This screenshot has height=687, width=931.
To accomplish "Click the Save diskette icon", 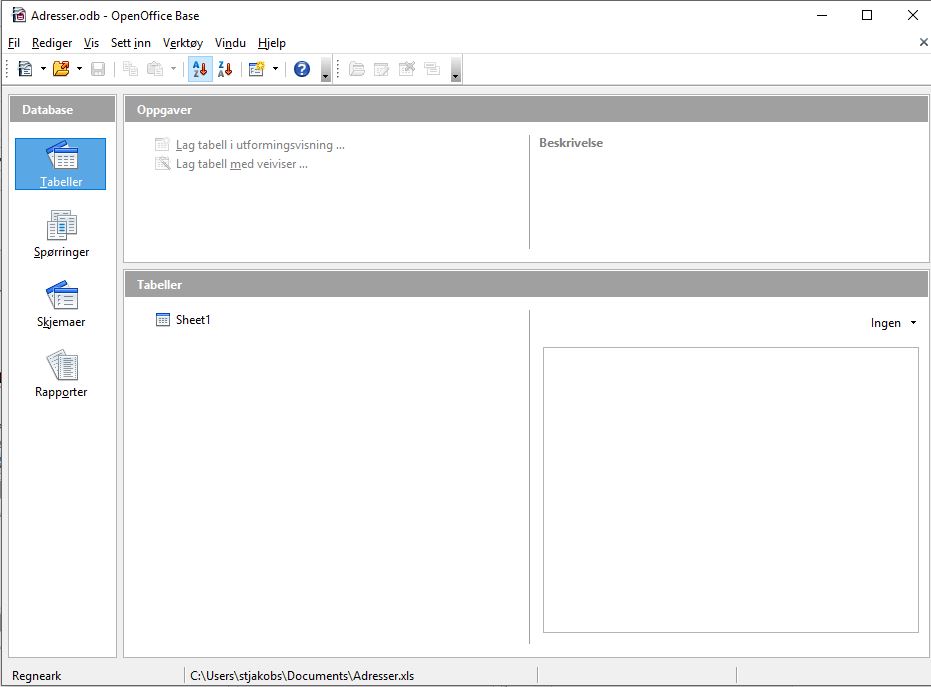I will [x=98, y=69].
